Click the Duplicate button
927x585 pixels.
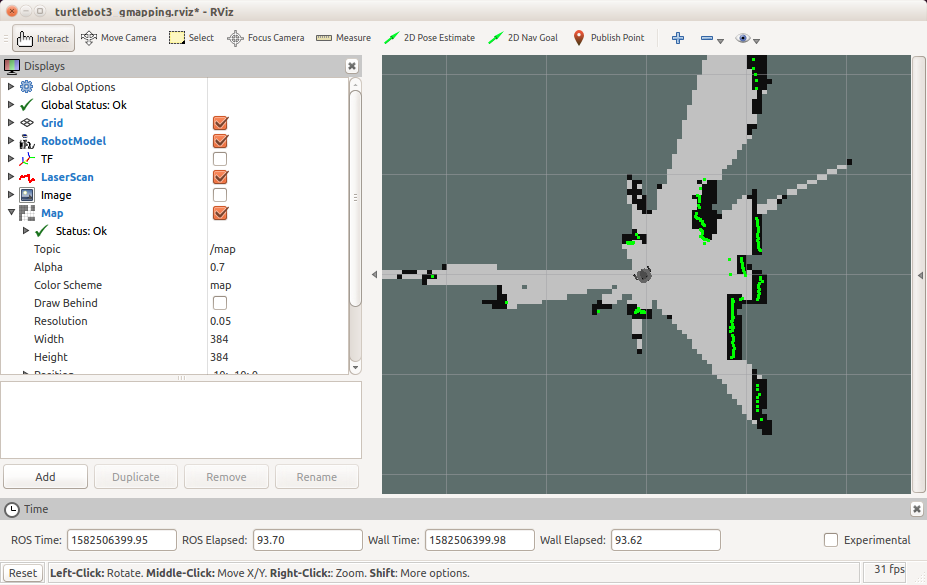[136, 477]
